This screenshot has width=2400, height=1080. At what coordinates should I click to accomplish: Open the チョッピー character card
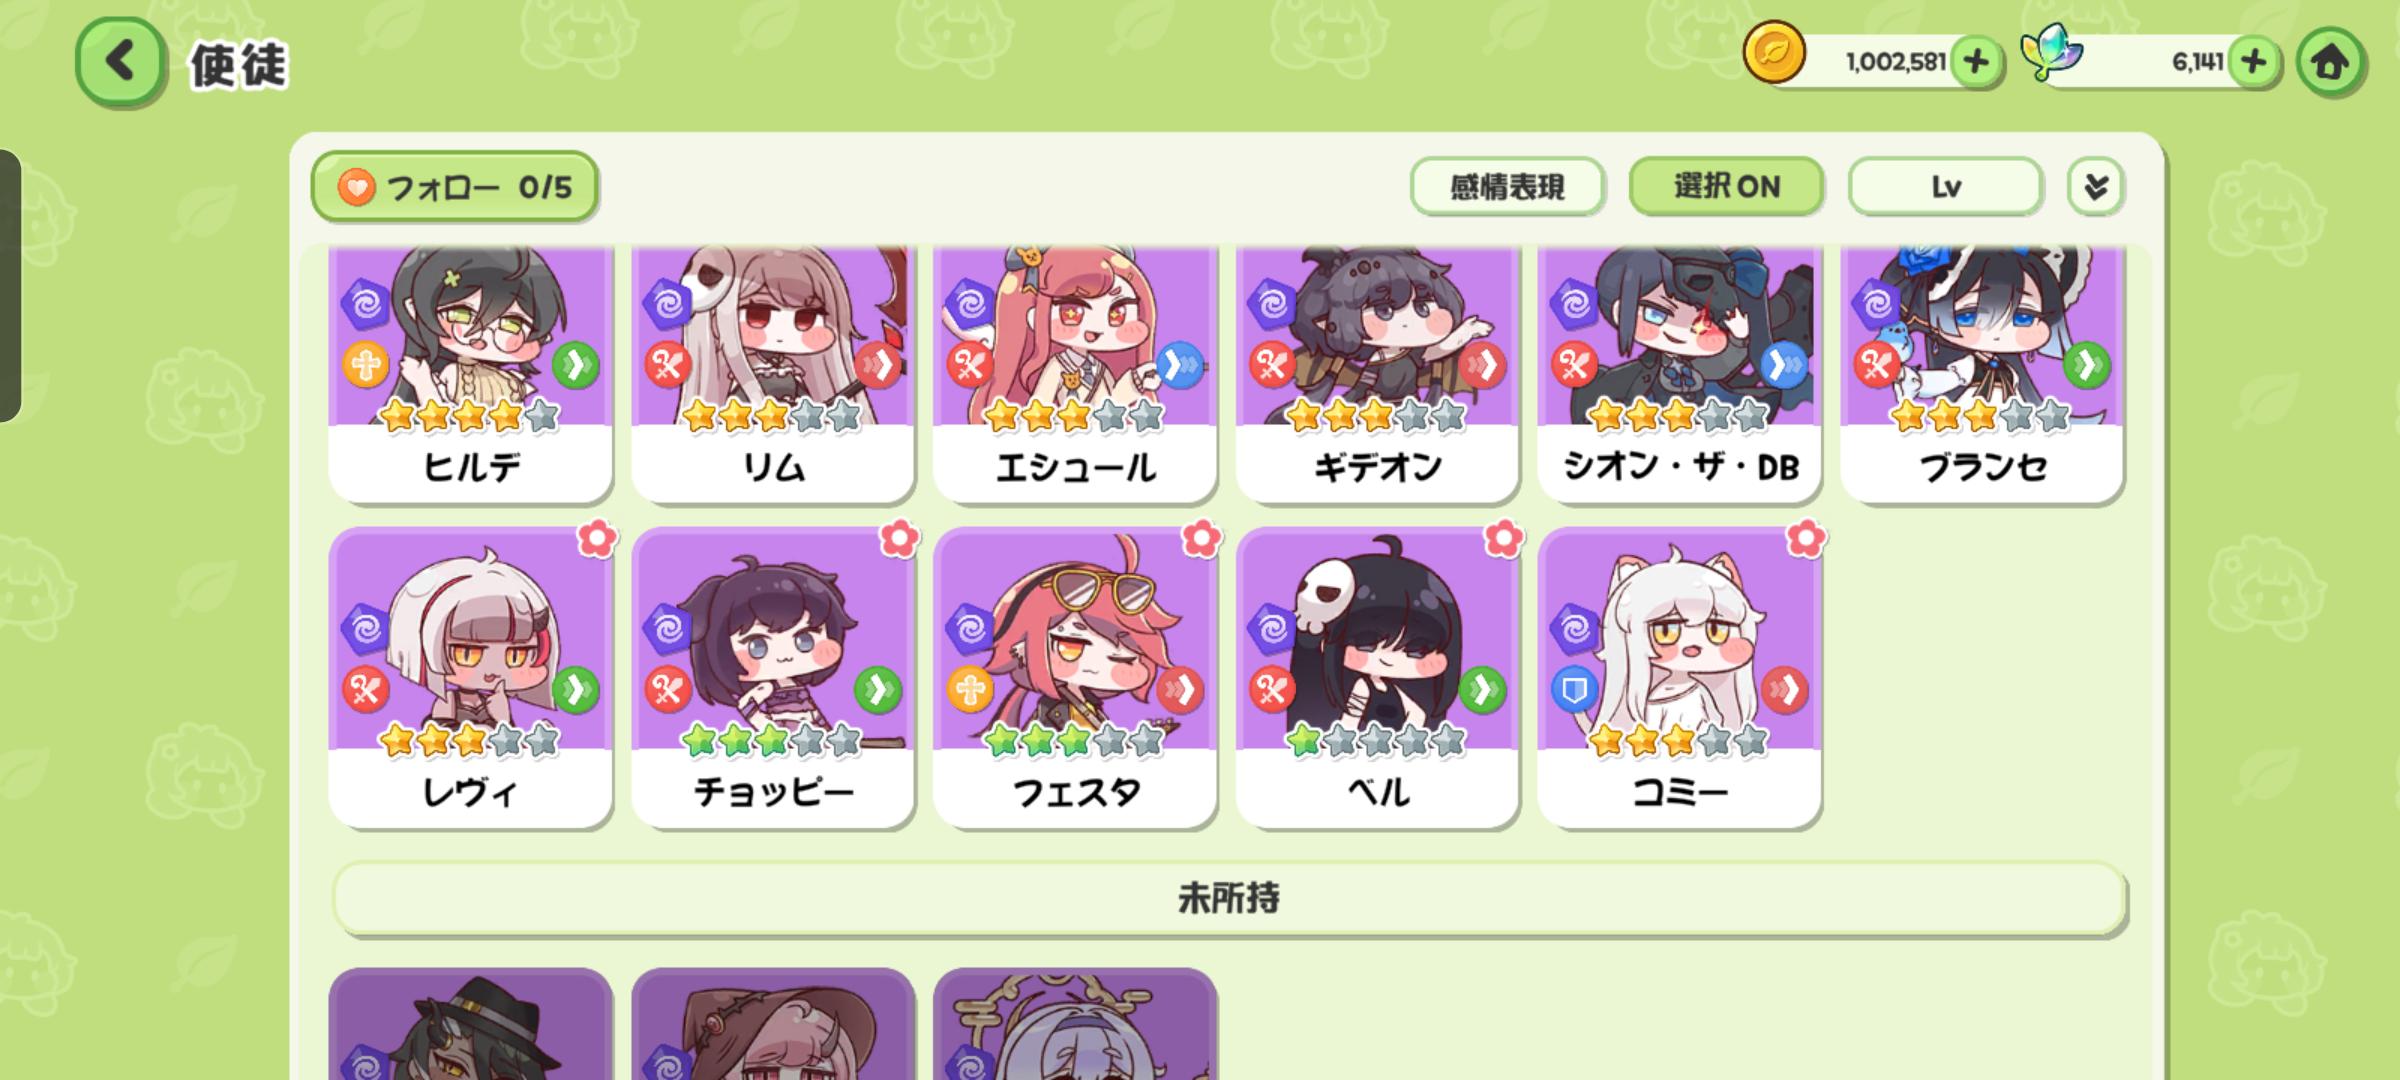point(773,678)
